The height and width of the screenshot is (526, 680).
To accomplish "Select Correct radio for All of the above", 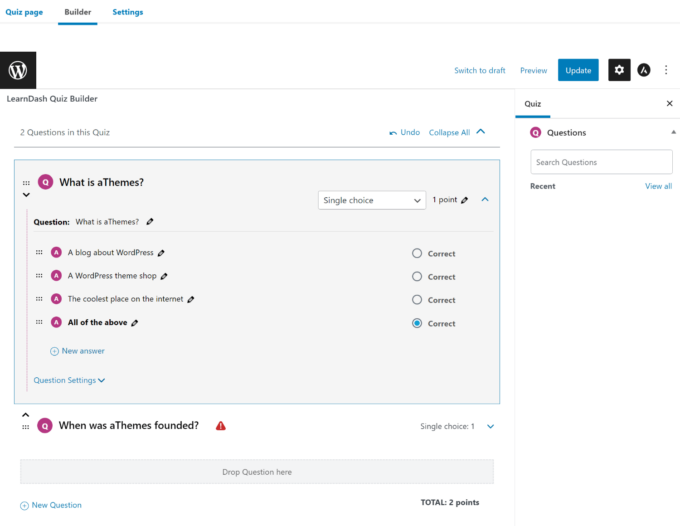I will tap(417, 323).
